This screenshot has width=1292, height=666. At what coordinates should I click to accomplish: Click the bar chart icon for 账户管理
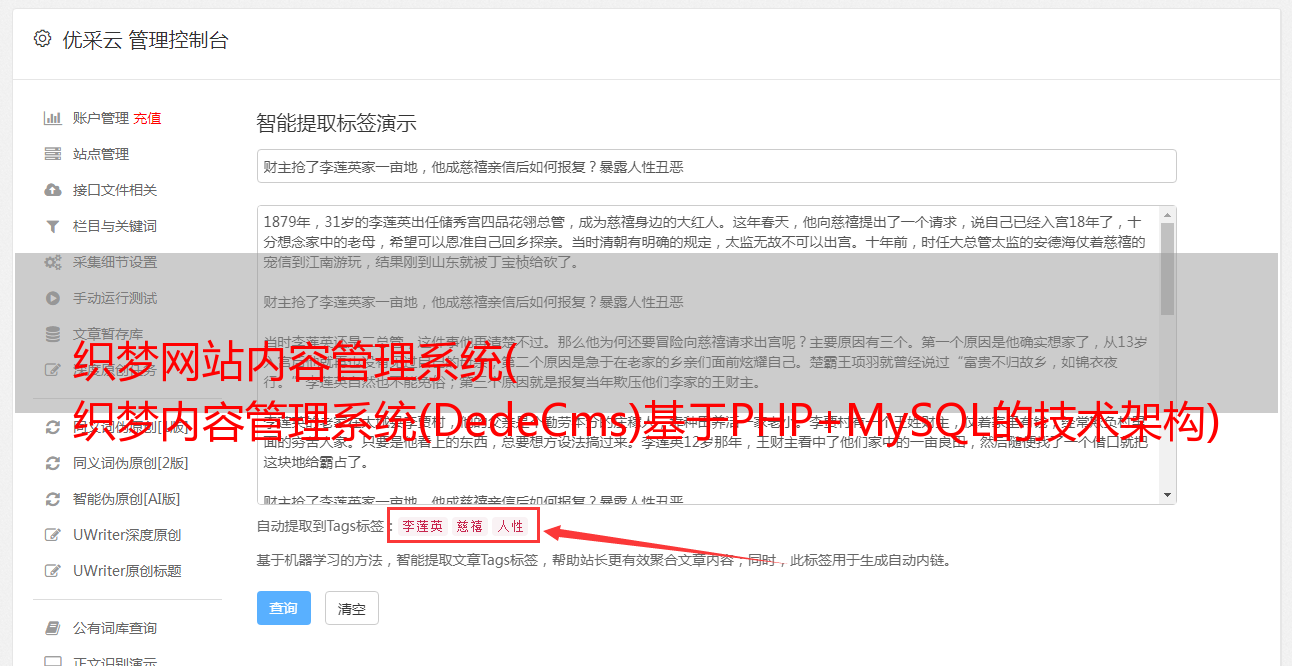coord(53,118)
